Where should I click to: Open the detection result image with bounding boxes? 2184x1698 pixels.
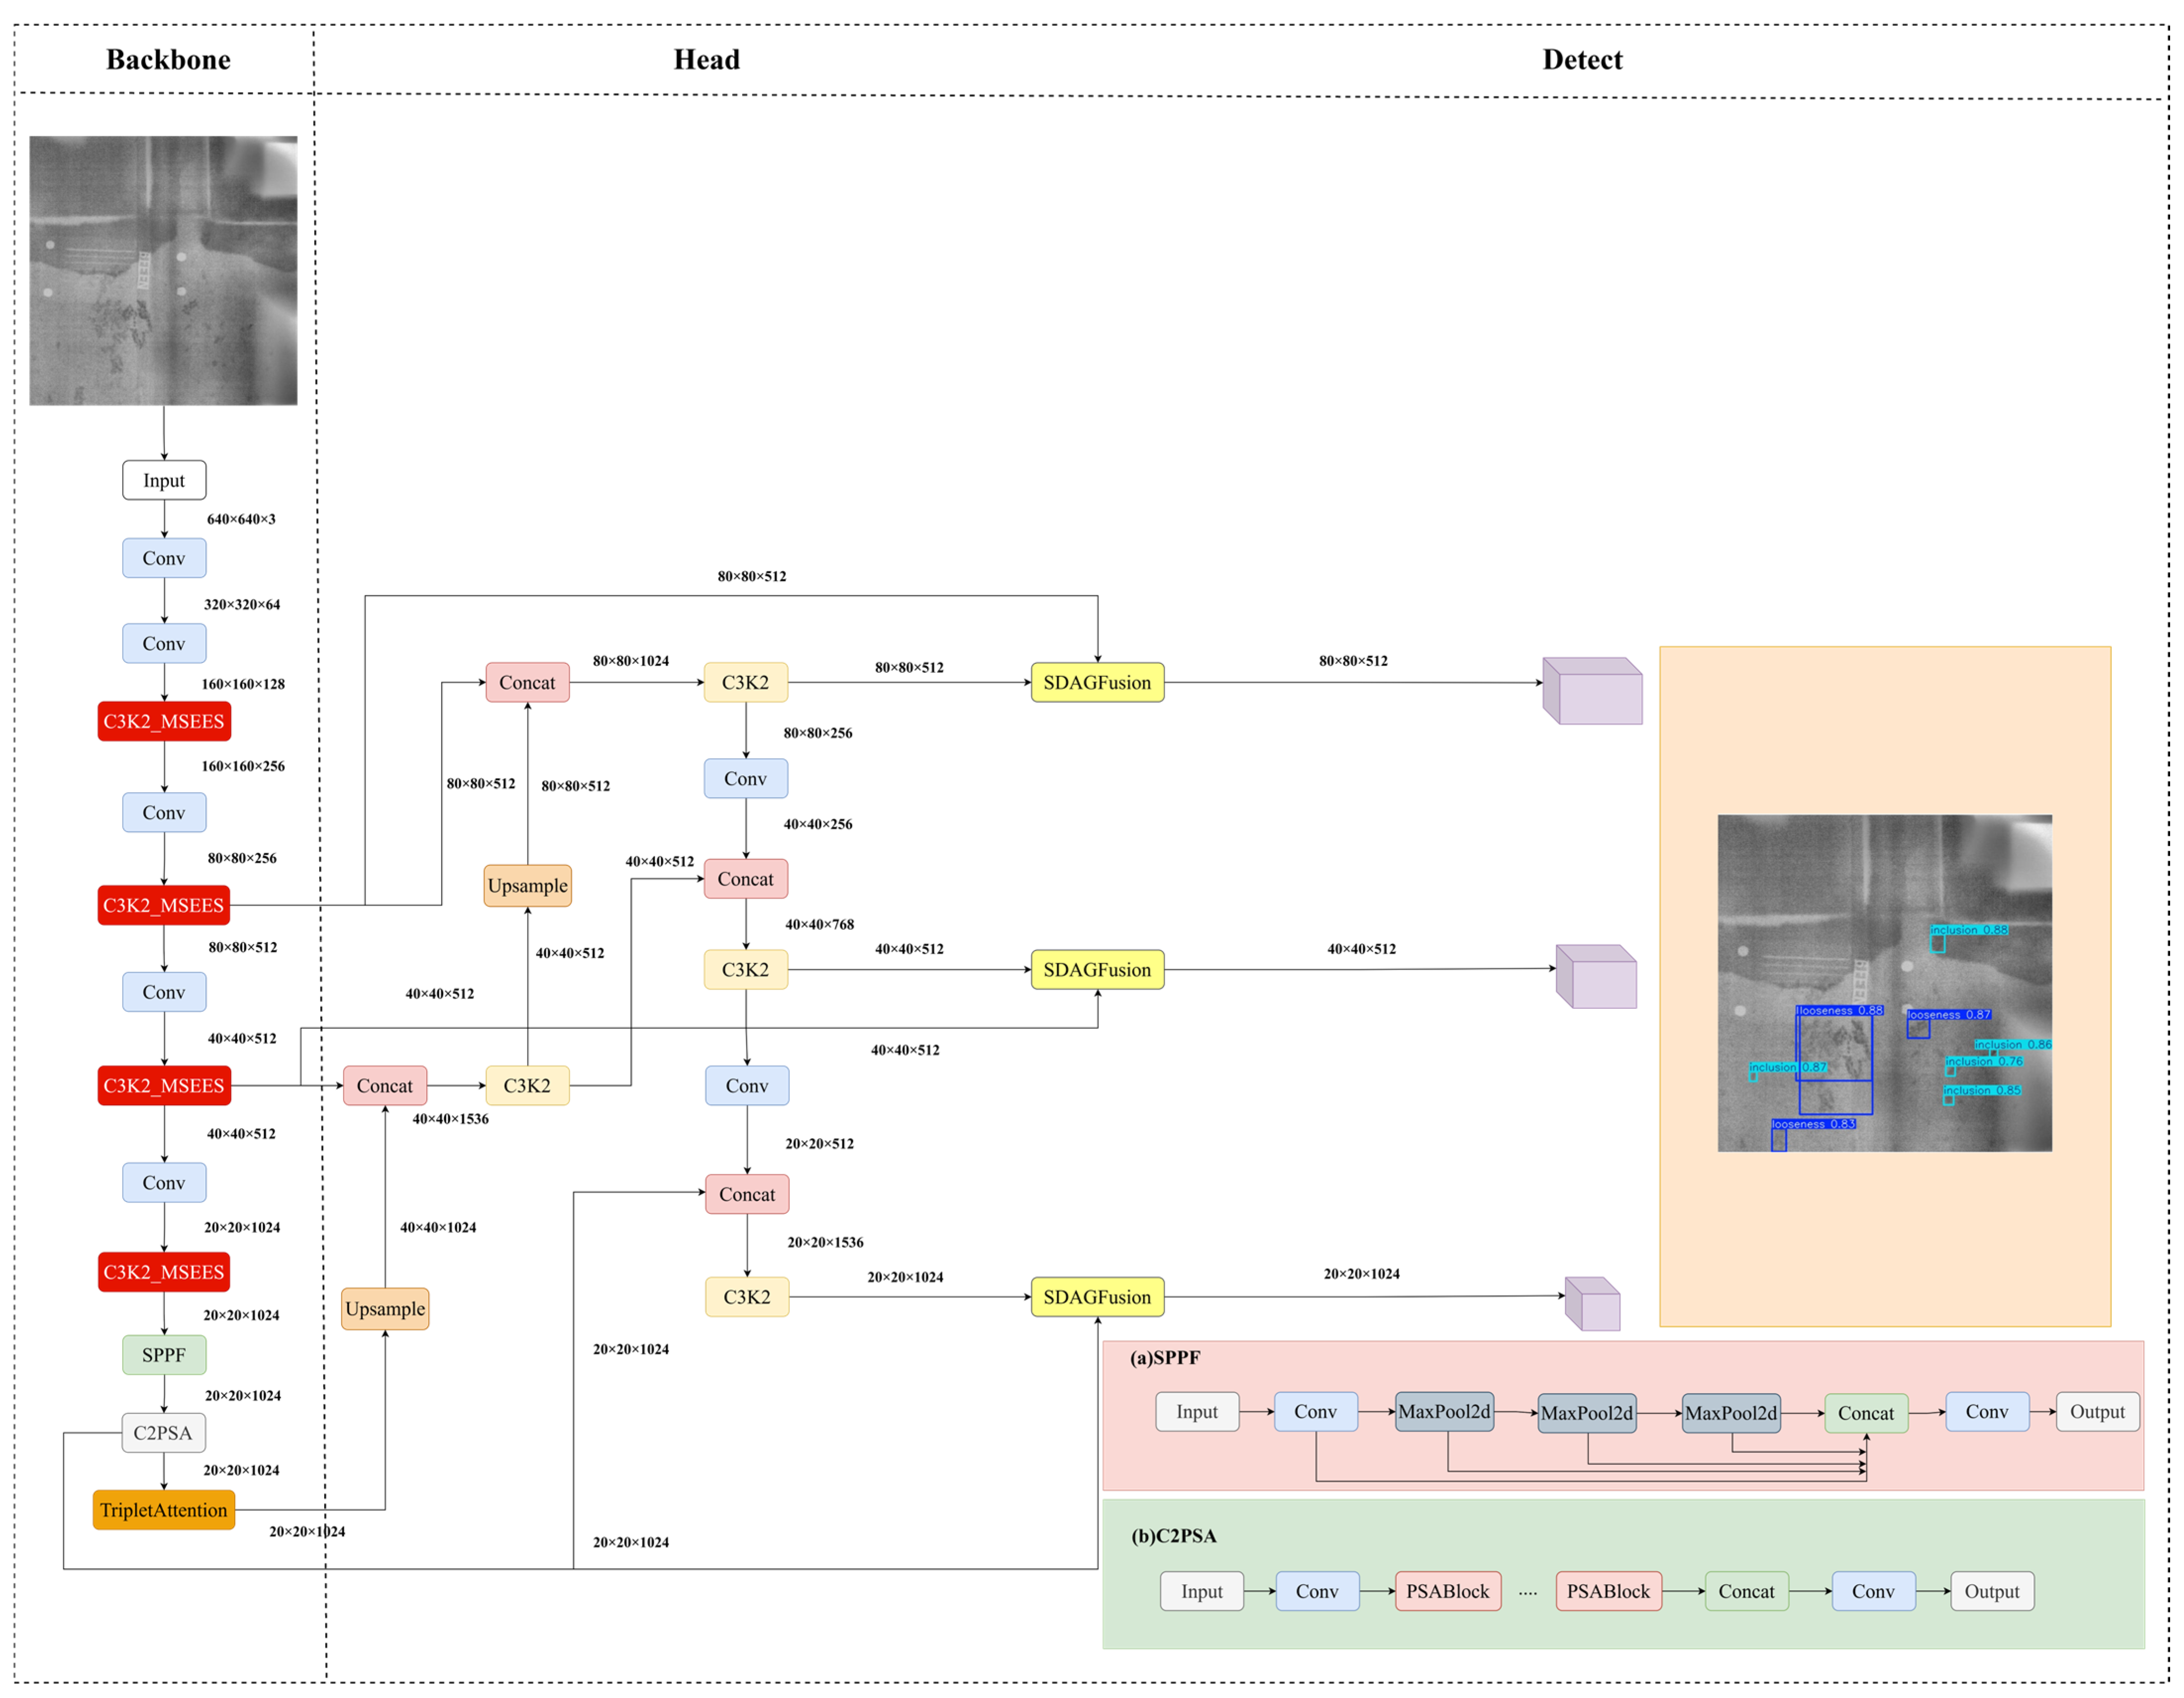[x=1884, y=983]
